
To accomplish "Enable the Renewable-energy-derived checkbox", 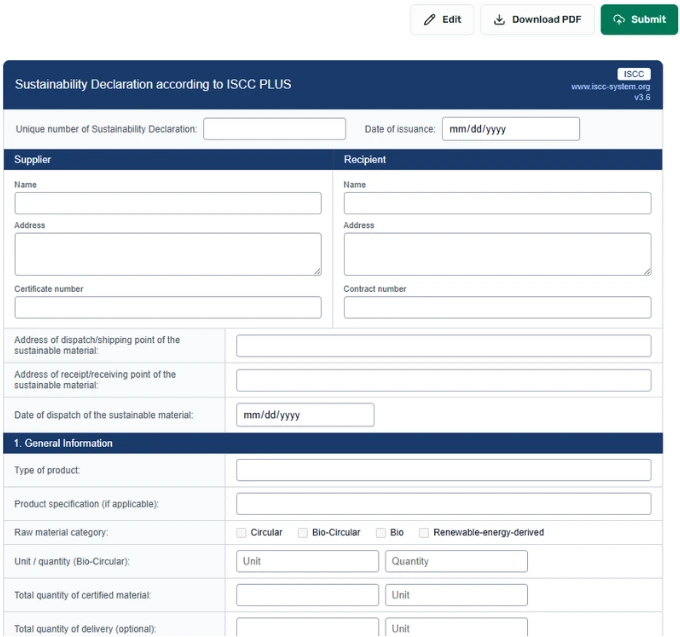I will coord(424,532).
